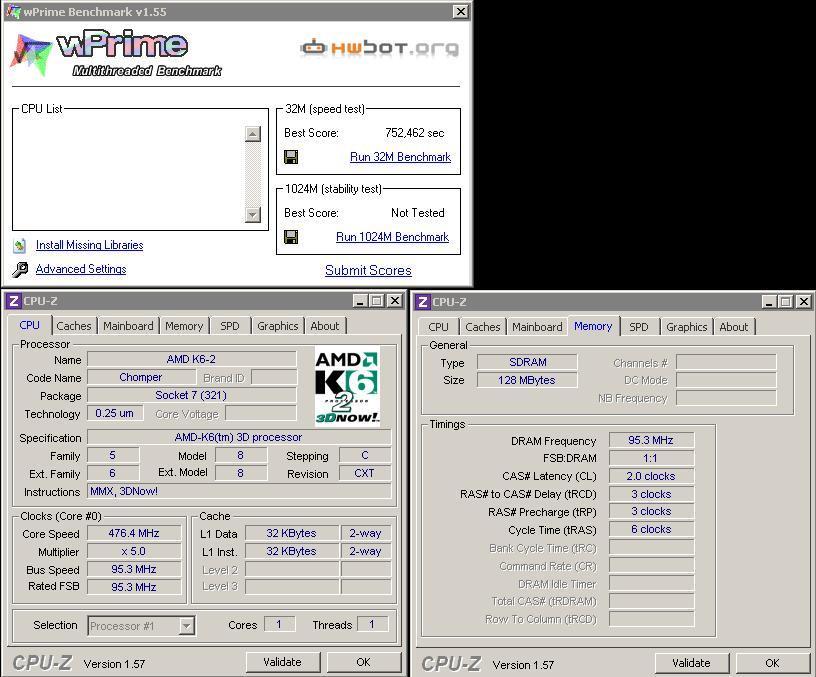816x677 pixels.
Task: Click the Code Name field Chomper
Action: [141, 377]
